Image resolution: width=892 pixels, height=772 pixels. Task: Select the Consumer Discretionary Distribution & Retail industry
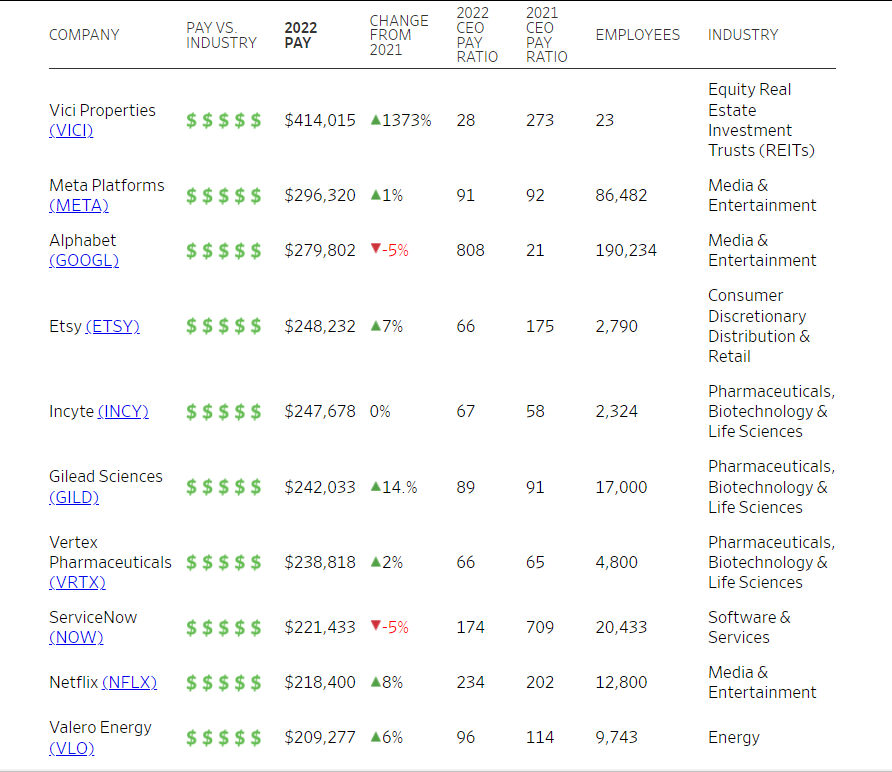(x=759, y=326)
